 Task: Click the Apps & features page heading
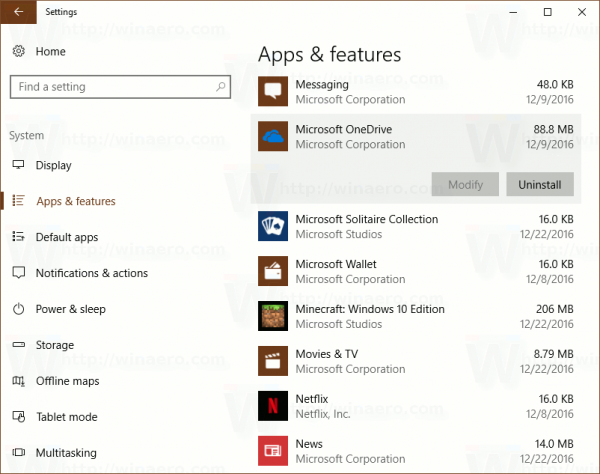tap(329, 54)
